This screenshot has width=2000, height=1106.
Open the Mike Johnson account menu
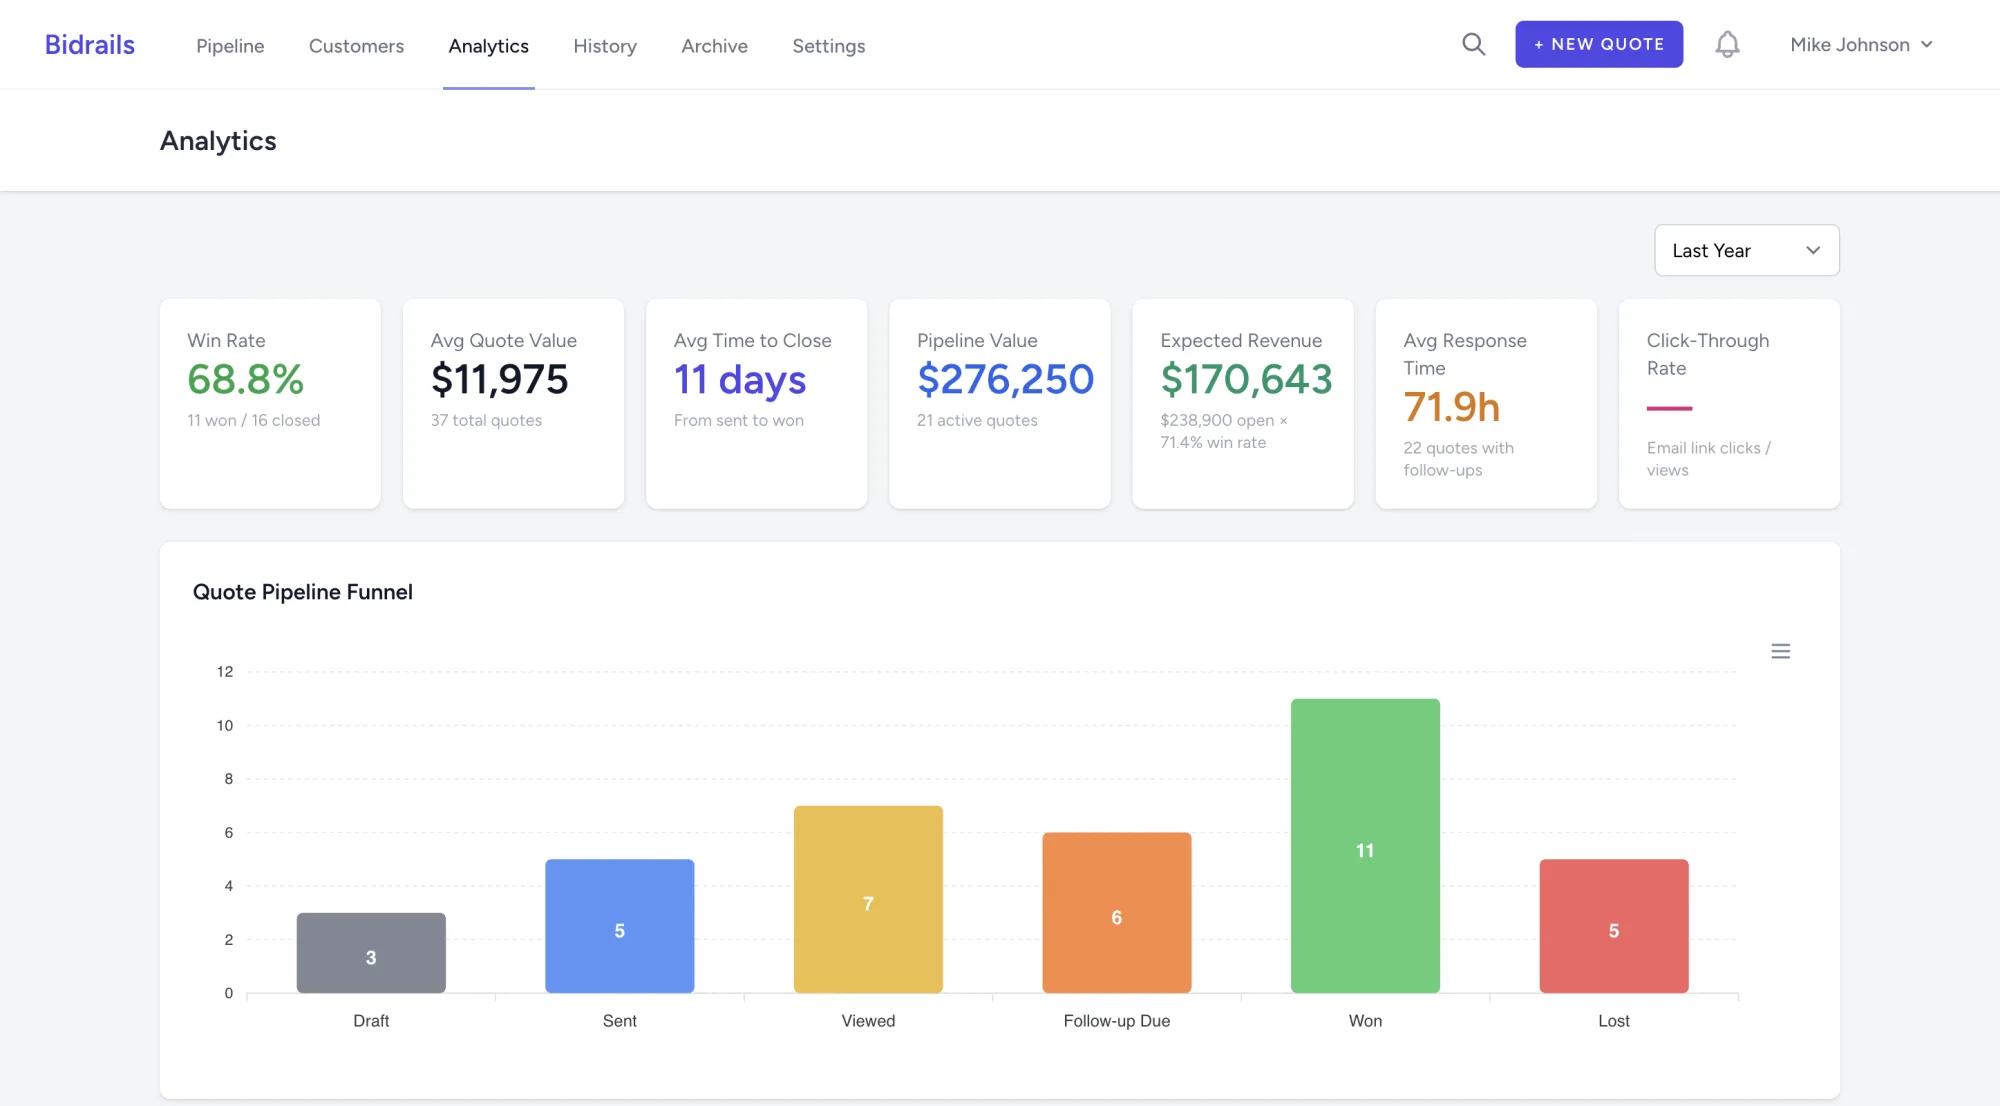(x=1861, y=45)
